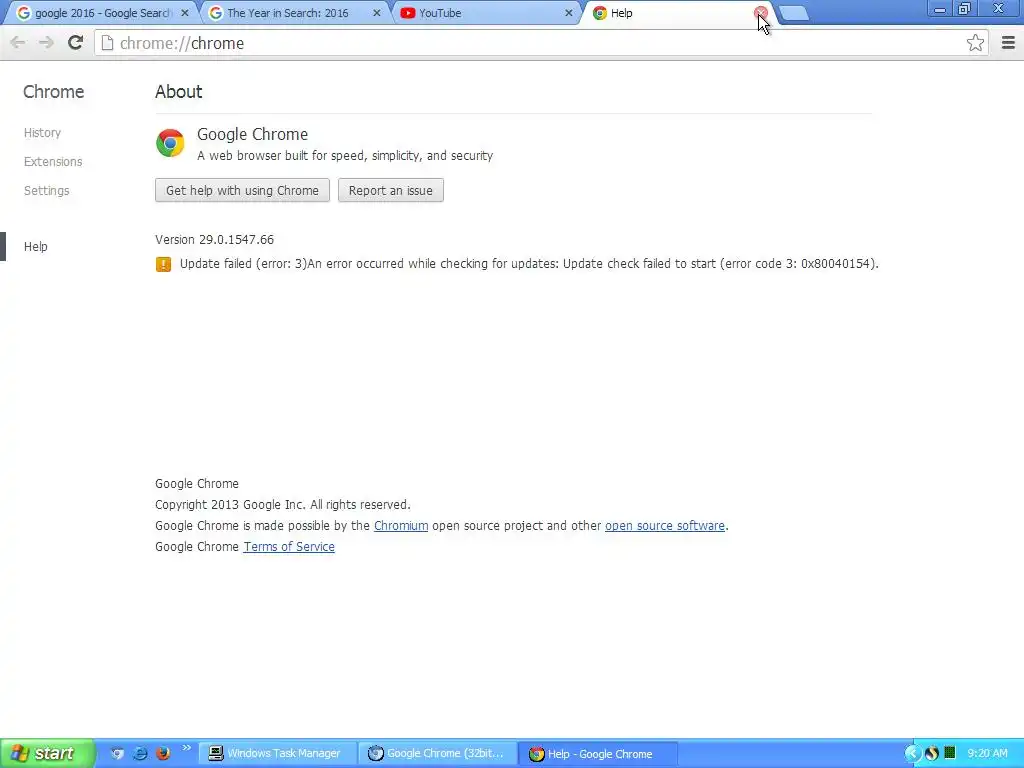Switch to Google Chrome (32bit) taskbar button
Image resolution: width=1024 pixels, height=768 pixels.
pos(439,754)
